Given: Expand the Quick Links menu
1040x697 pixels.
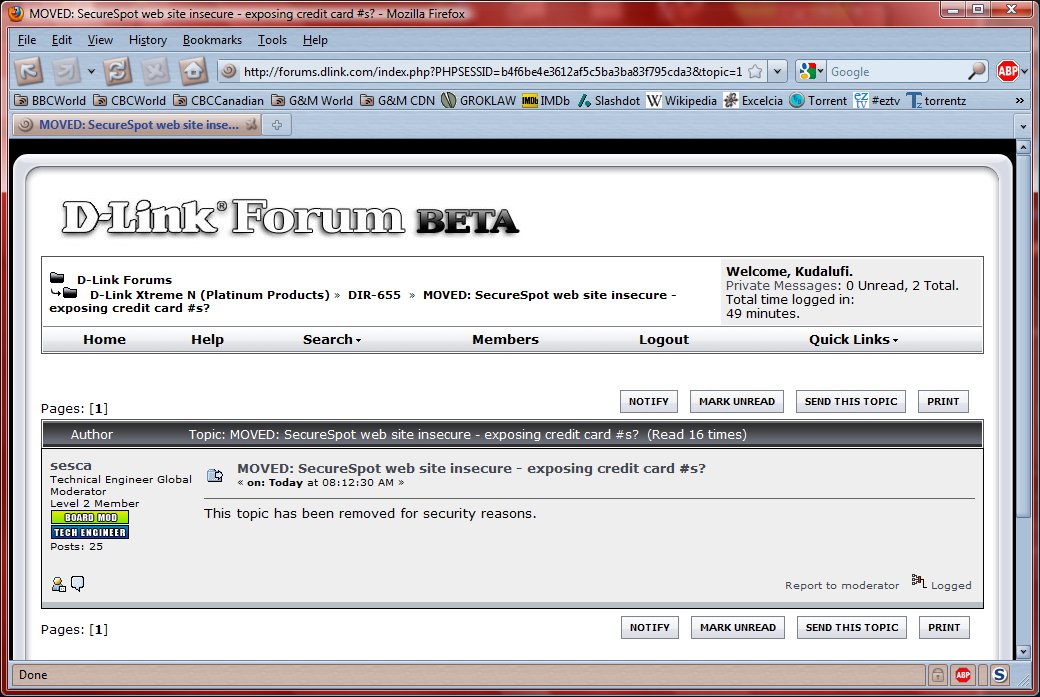Looking at the screenshot, I should pos(853,340).
